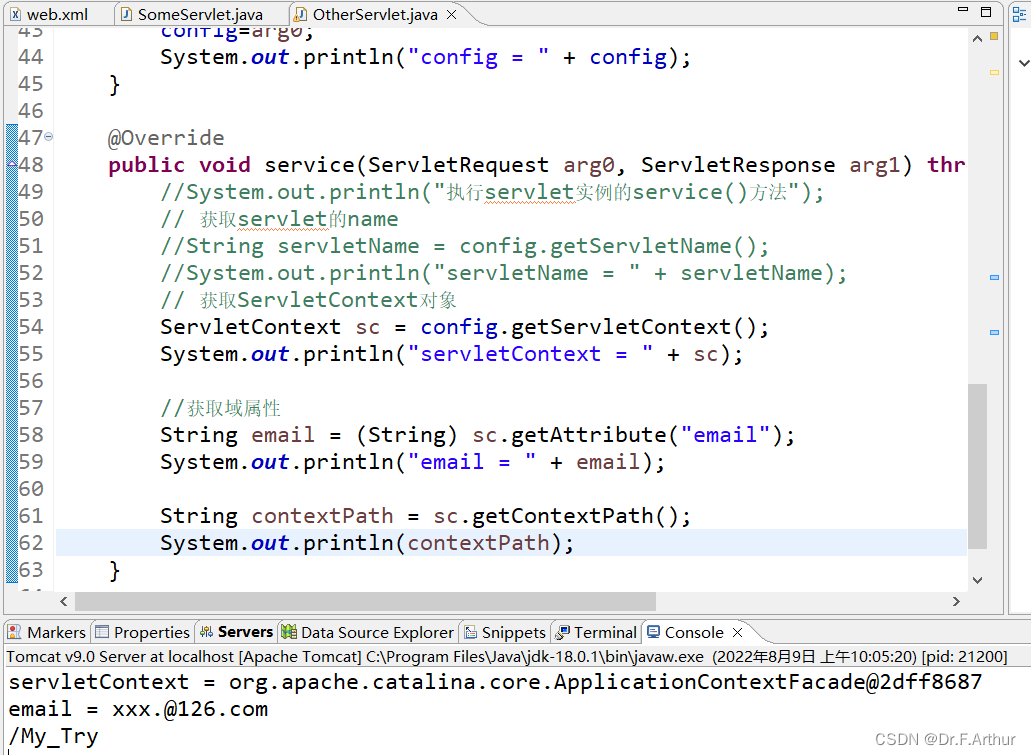The width and height of the screenshot is (1031, 755).
Task: Click line number 62 in the gutter
Action: [31, 543]
